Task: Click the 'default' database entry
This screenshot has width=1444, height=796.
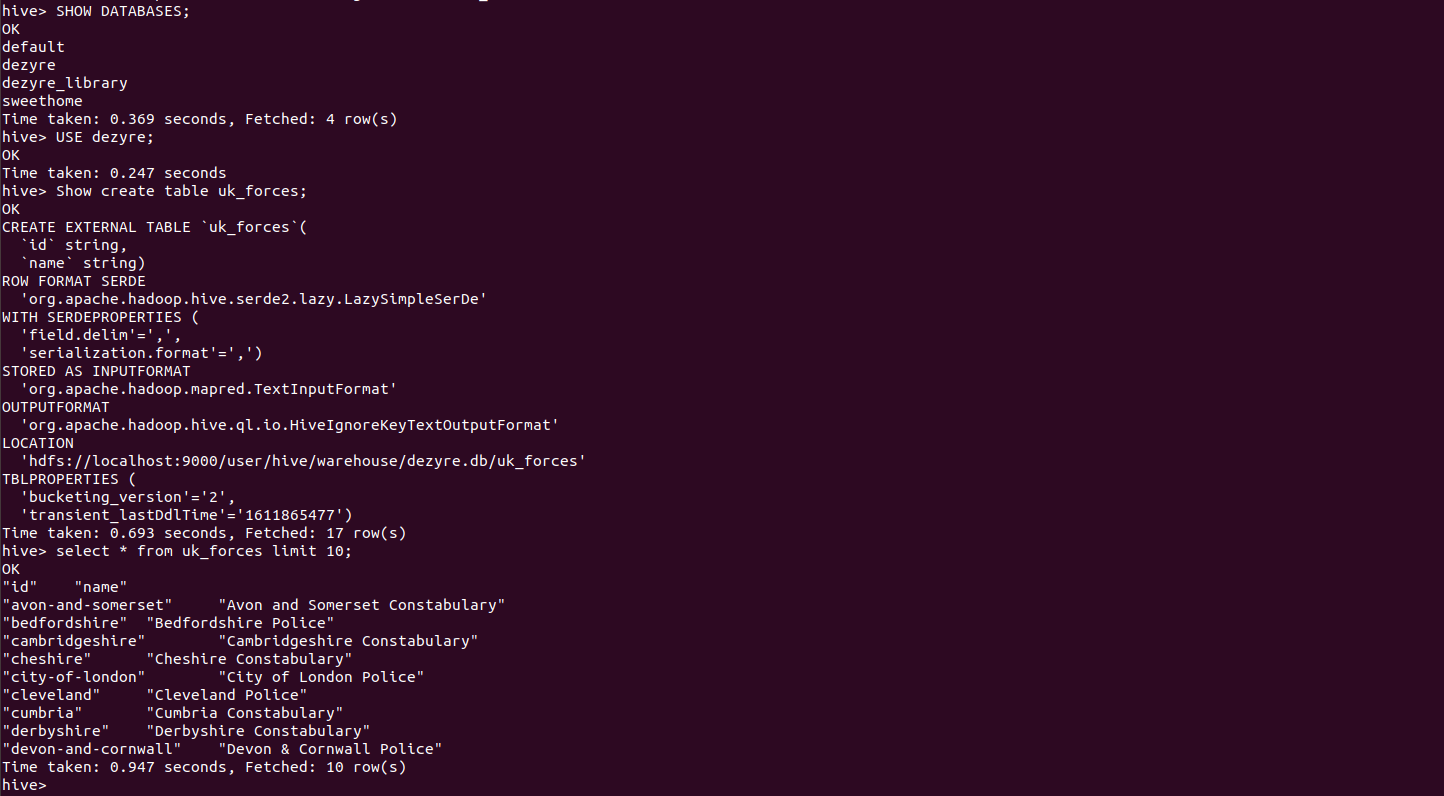Action: pos(33,47)
